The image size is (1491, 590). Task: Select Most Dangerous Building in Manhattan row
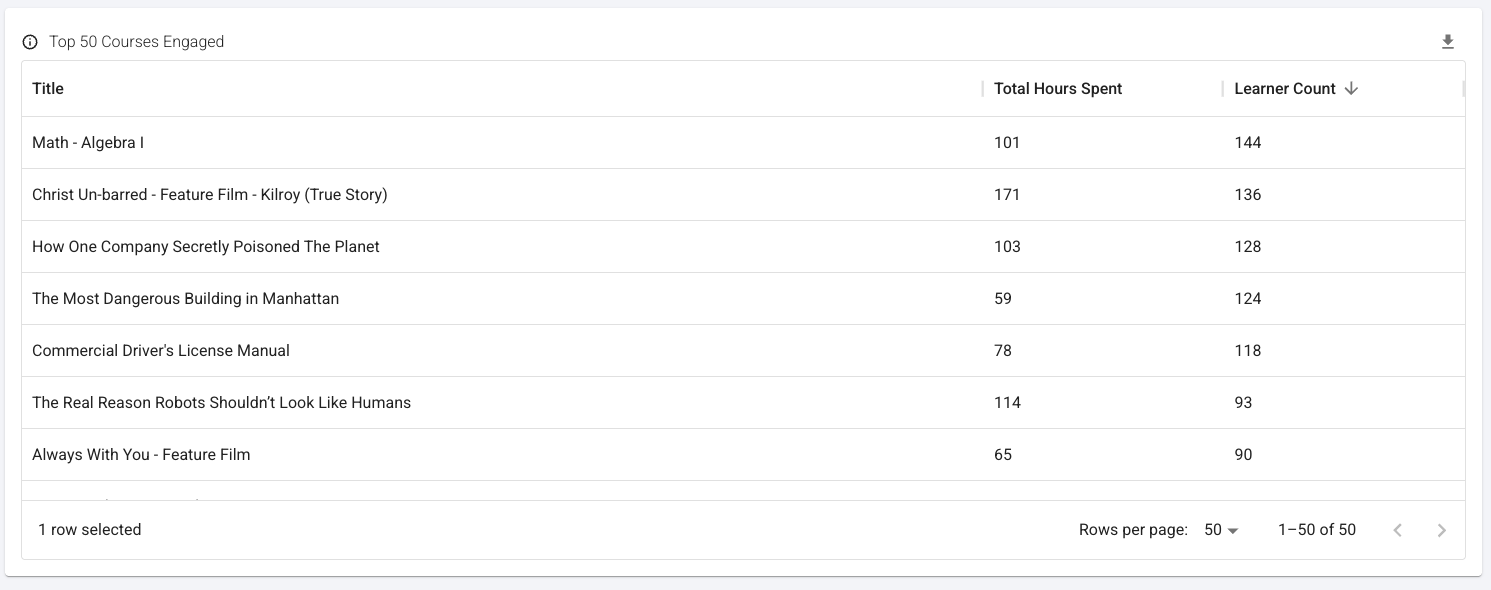(185, 299)
